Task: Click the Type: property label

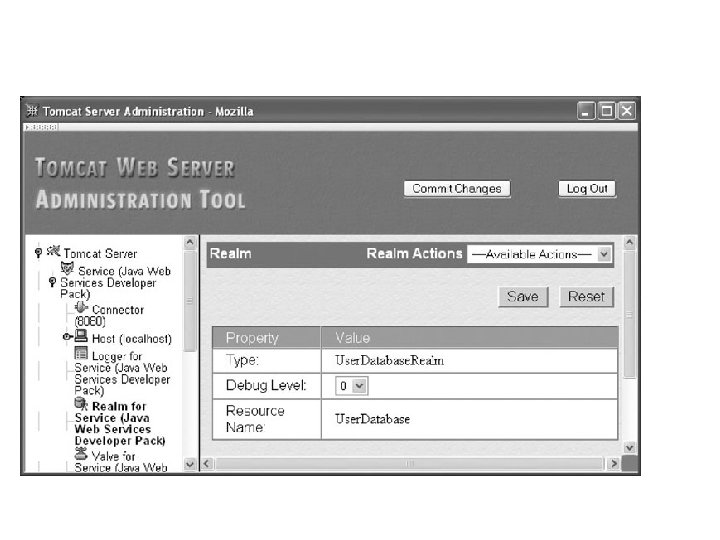Action: (242, 360)
